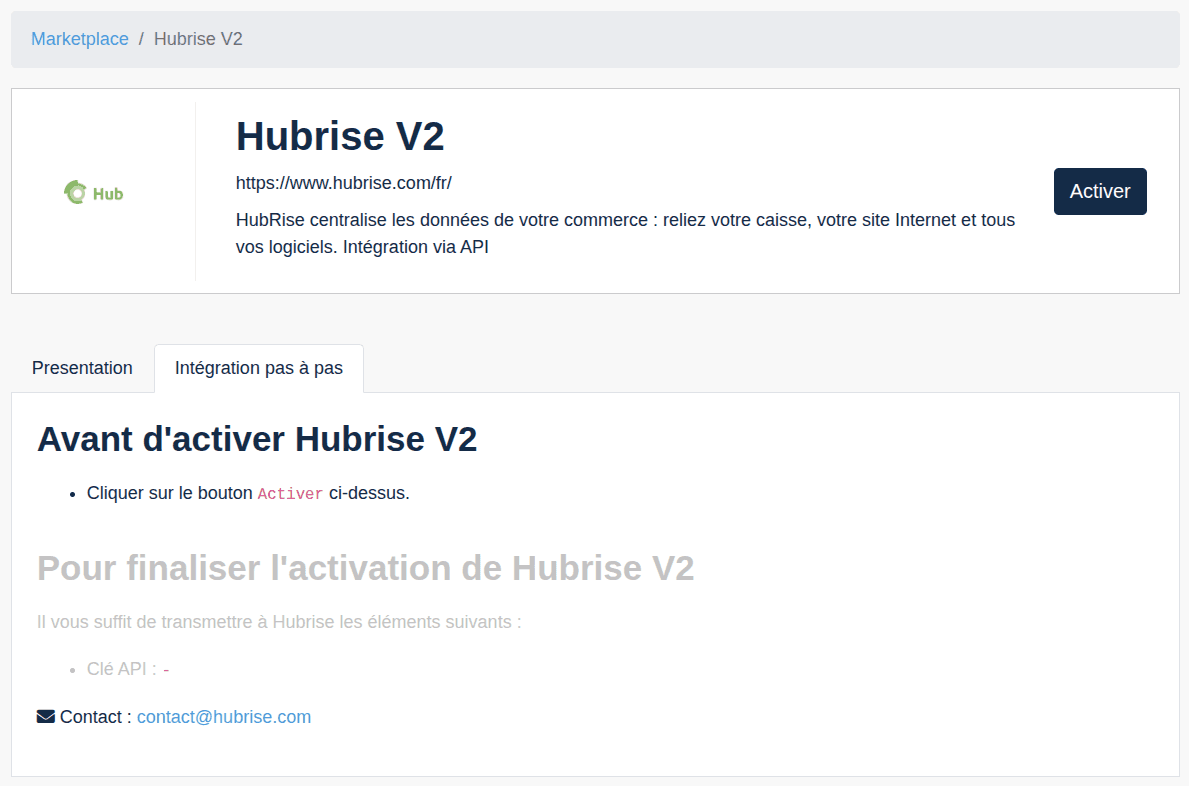This screenshot has height=786, width=1189.
Task: Click the Cliquer sur le bouton instruction
Action: tap(170, 493)
